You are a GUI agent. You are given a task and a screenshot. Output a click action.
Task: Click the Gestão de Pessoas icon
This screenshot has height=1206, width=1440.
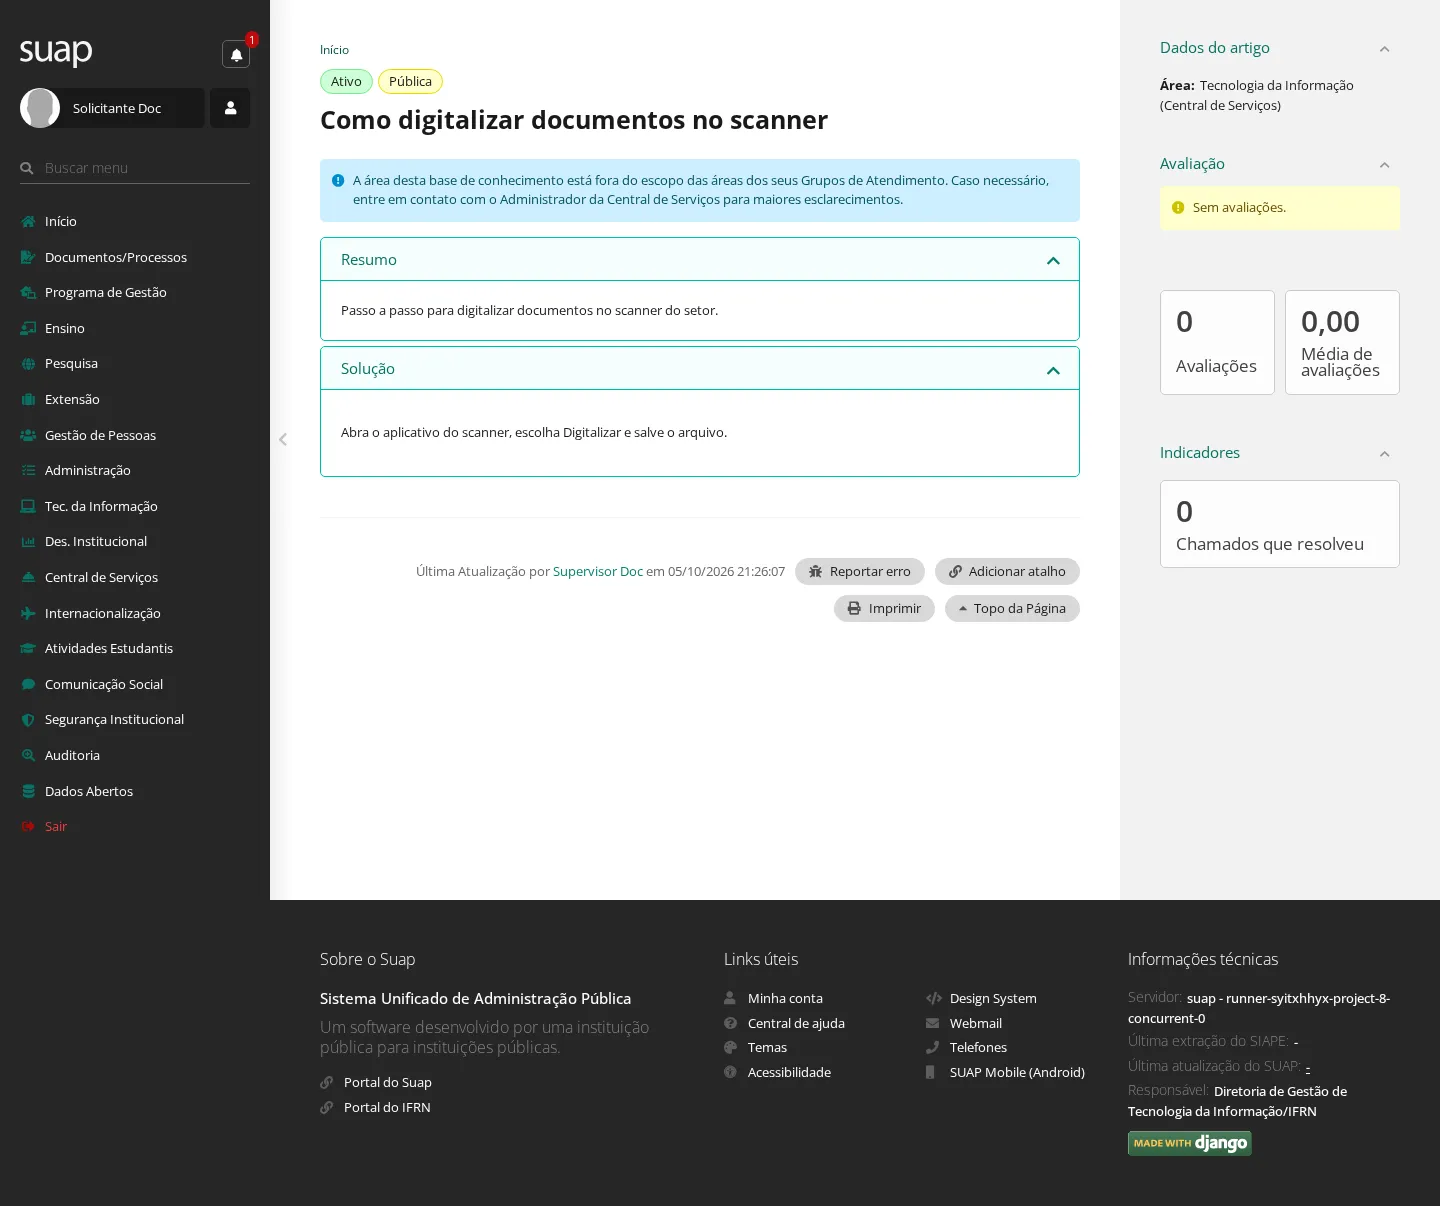pos(28,435)
